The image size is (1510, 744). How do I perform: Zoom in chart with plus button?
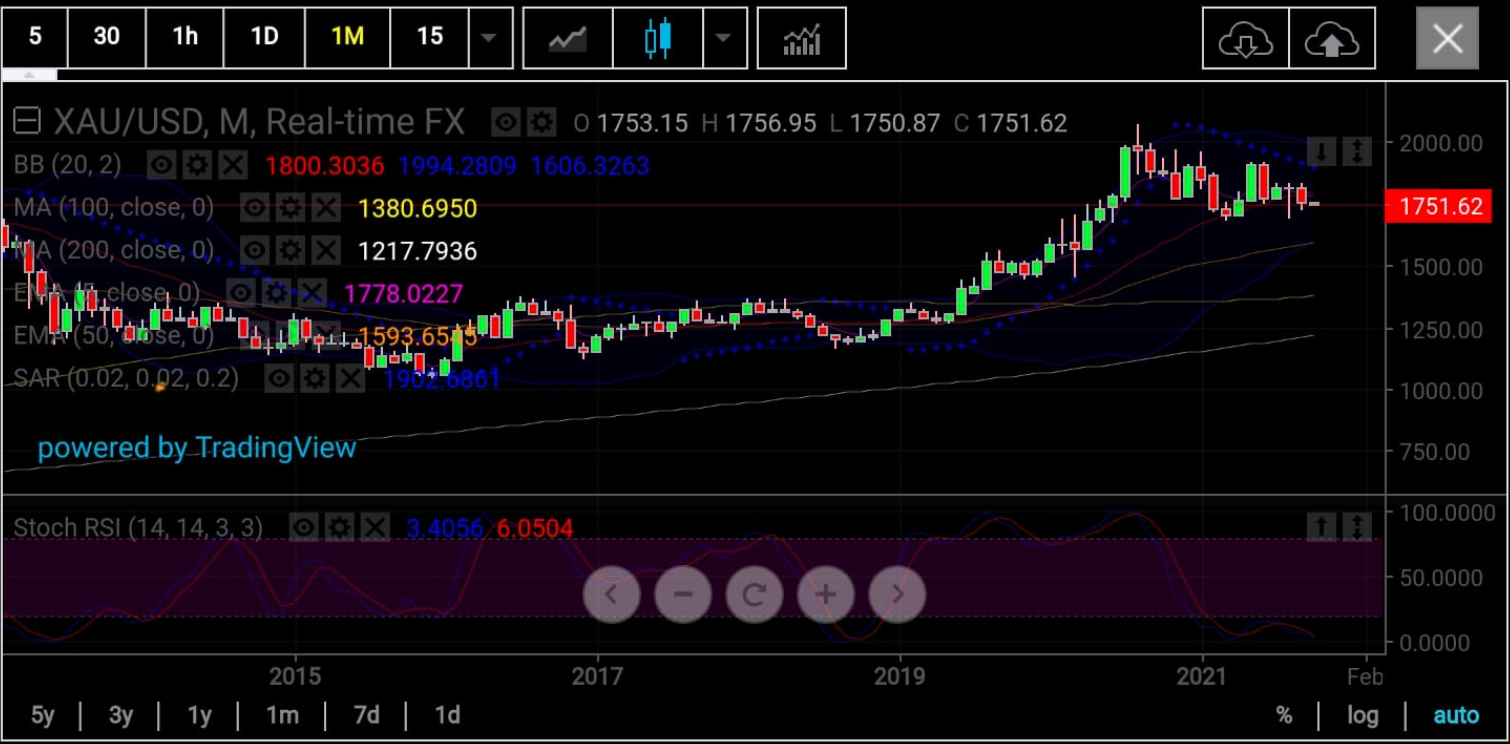pos(826,594)
